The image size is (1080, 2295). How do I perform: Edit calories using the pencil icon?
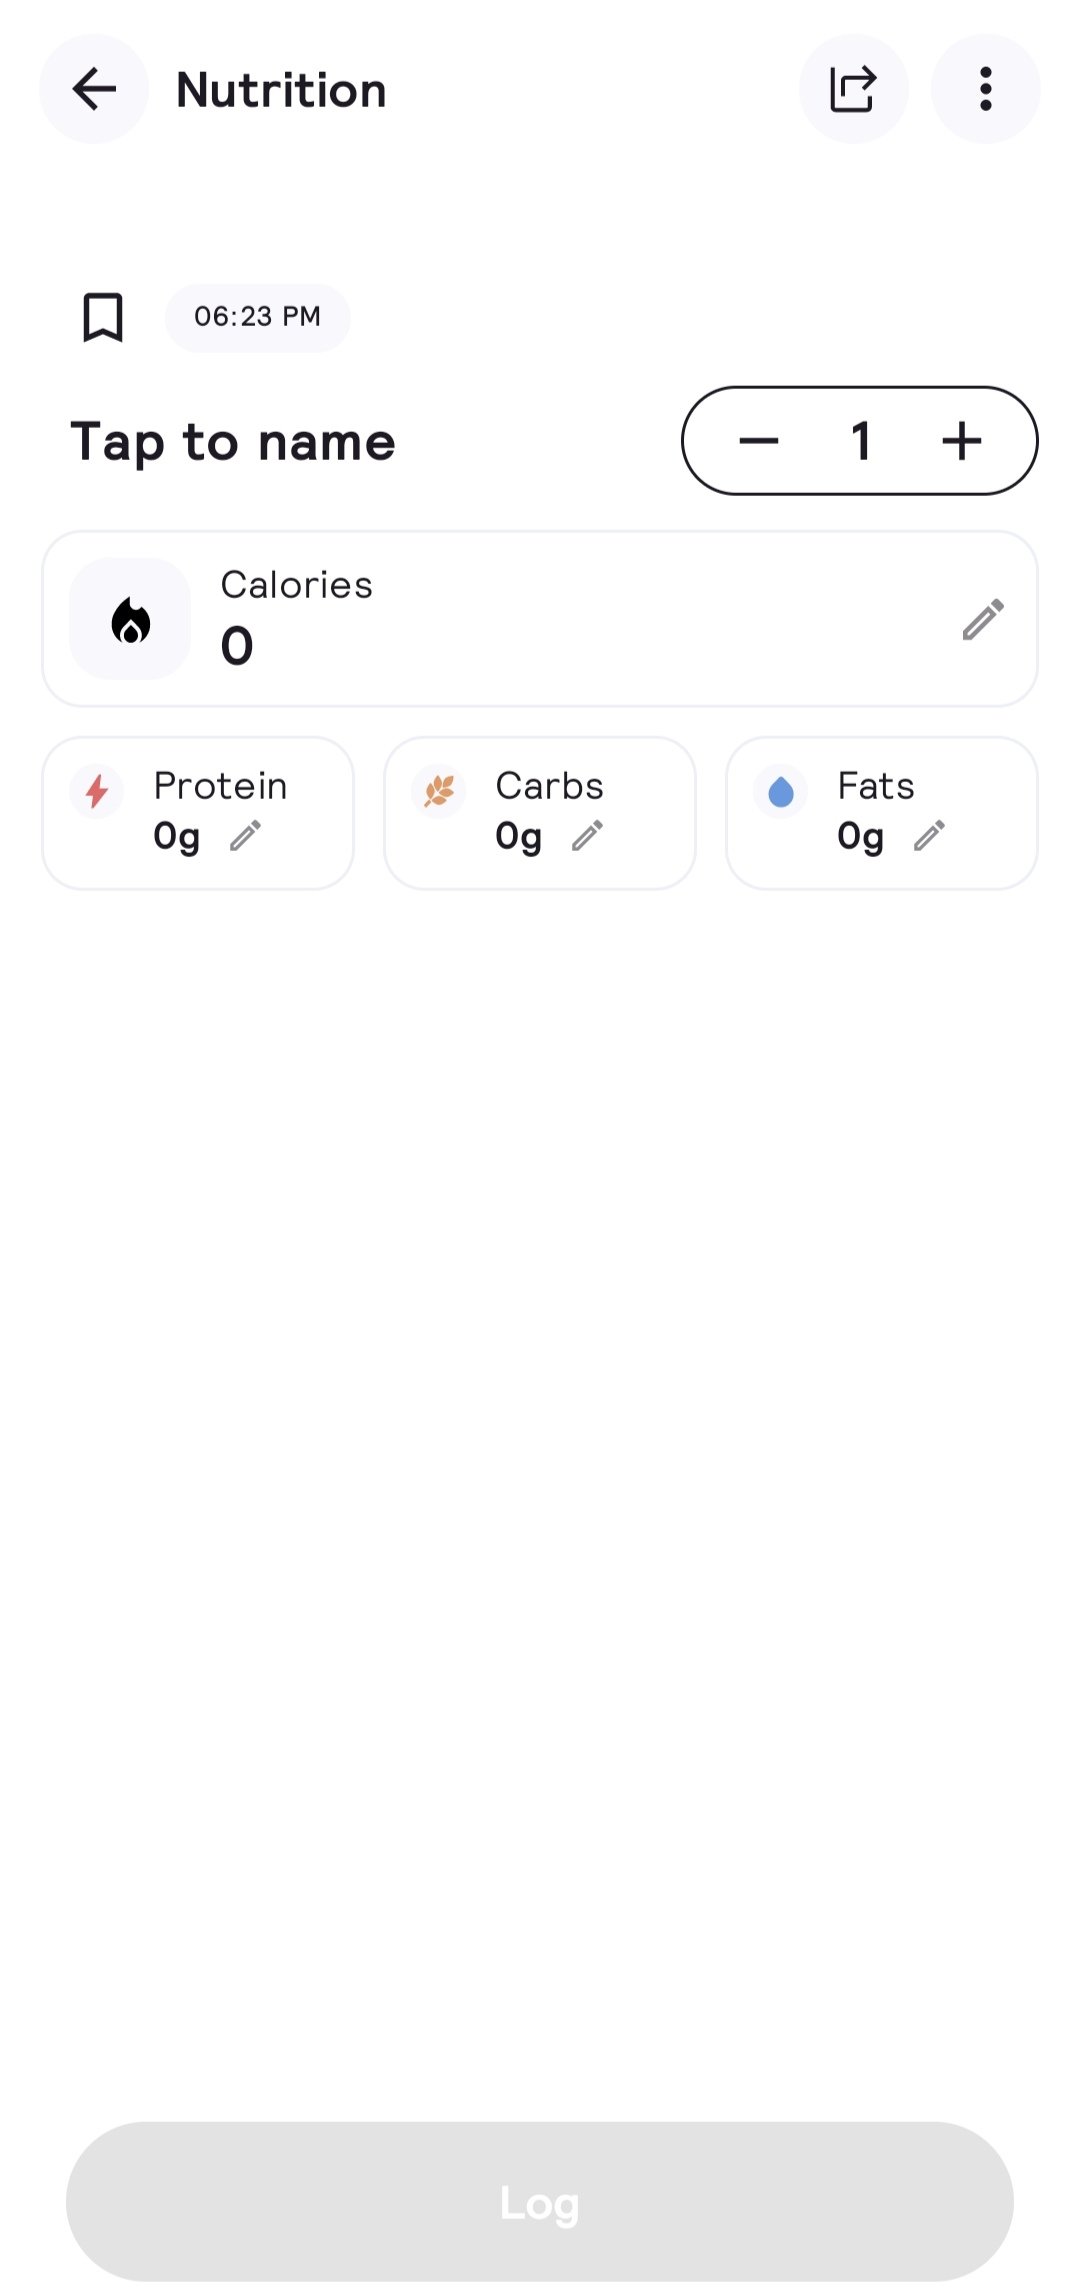tap(982, 620)
